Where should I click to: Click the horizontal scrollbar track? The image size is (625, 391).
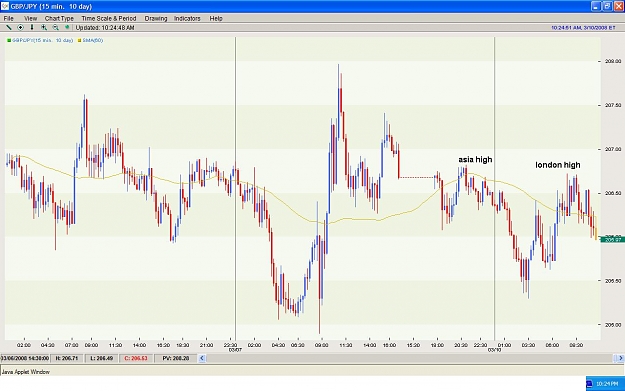[411, 358]
